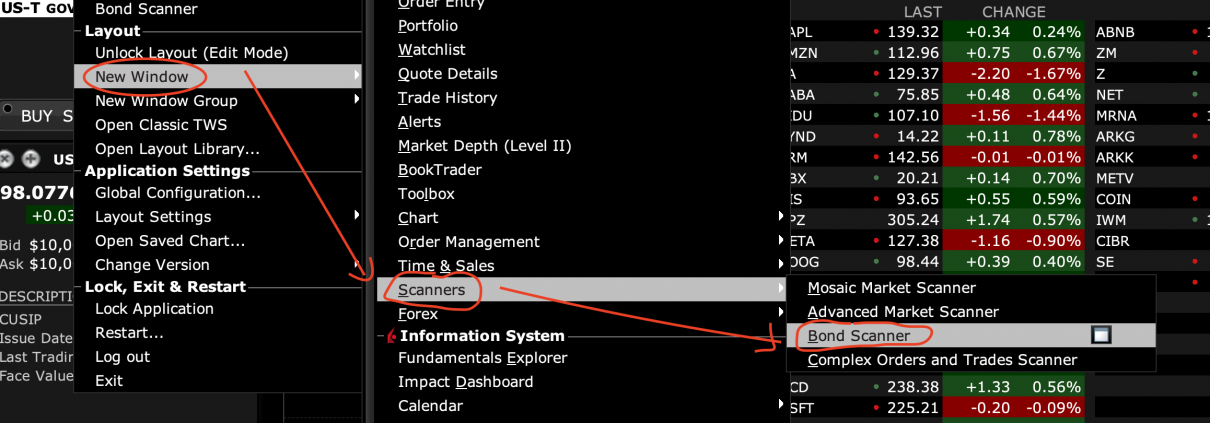1210x423 pixels.
Task: Select Log out menu entry
Action: pos(122,357)
